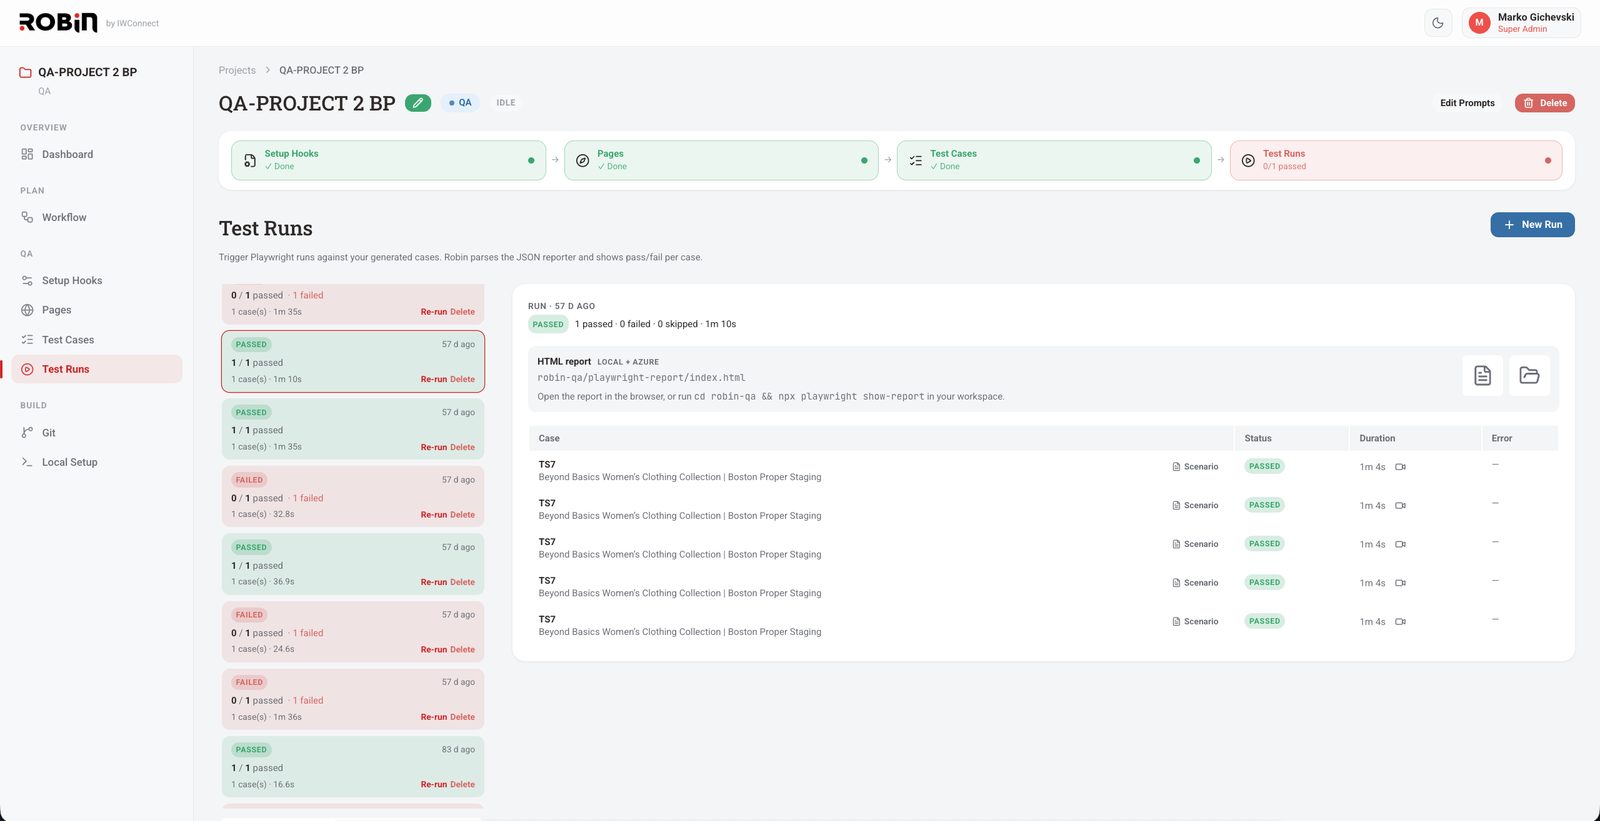Image resolution: width=1600 pixels, height=821 pixels.
Task: Open the report folder icon
Action: 1529,375
